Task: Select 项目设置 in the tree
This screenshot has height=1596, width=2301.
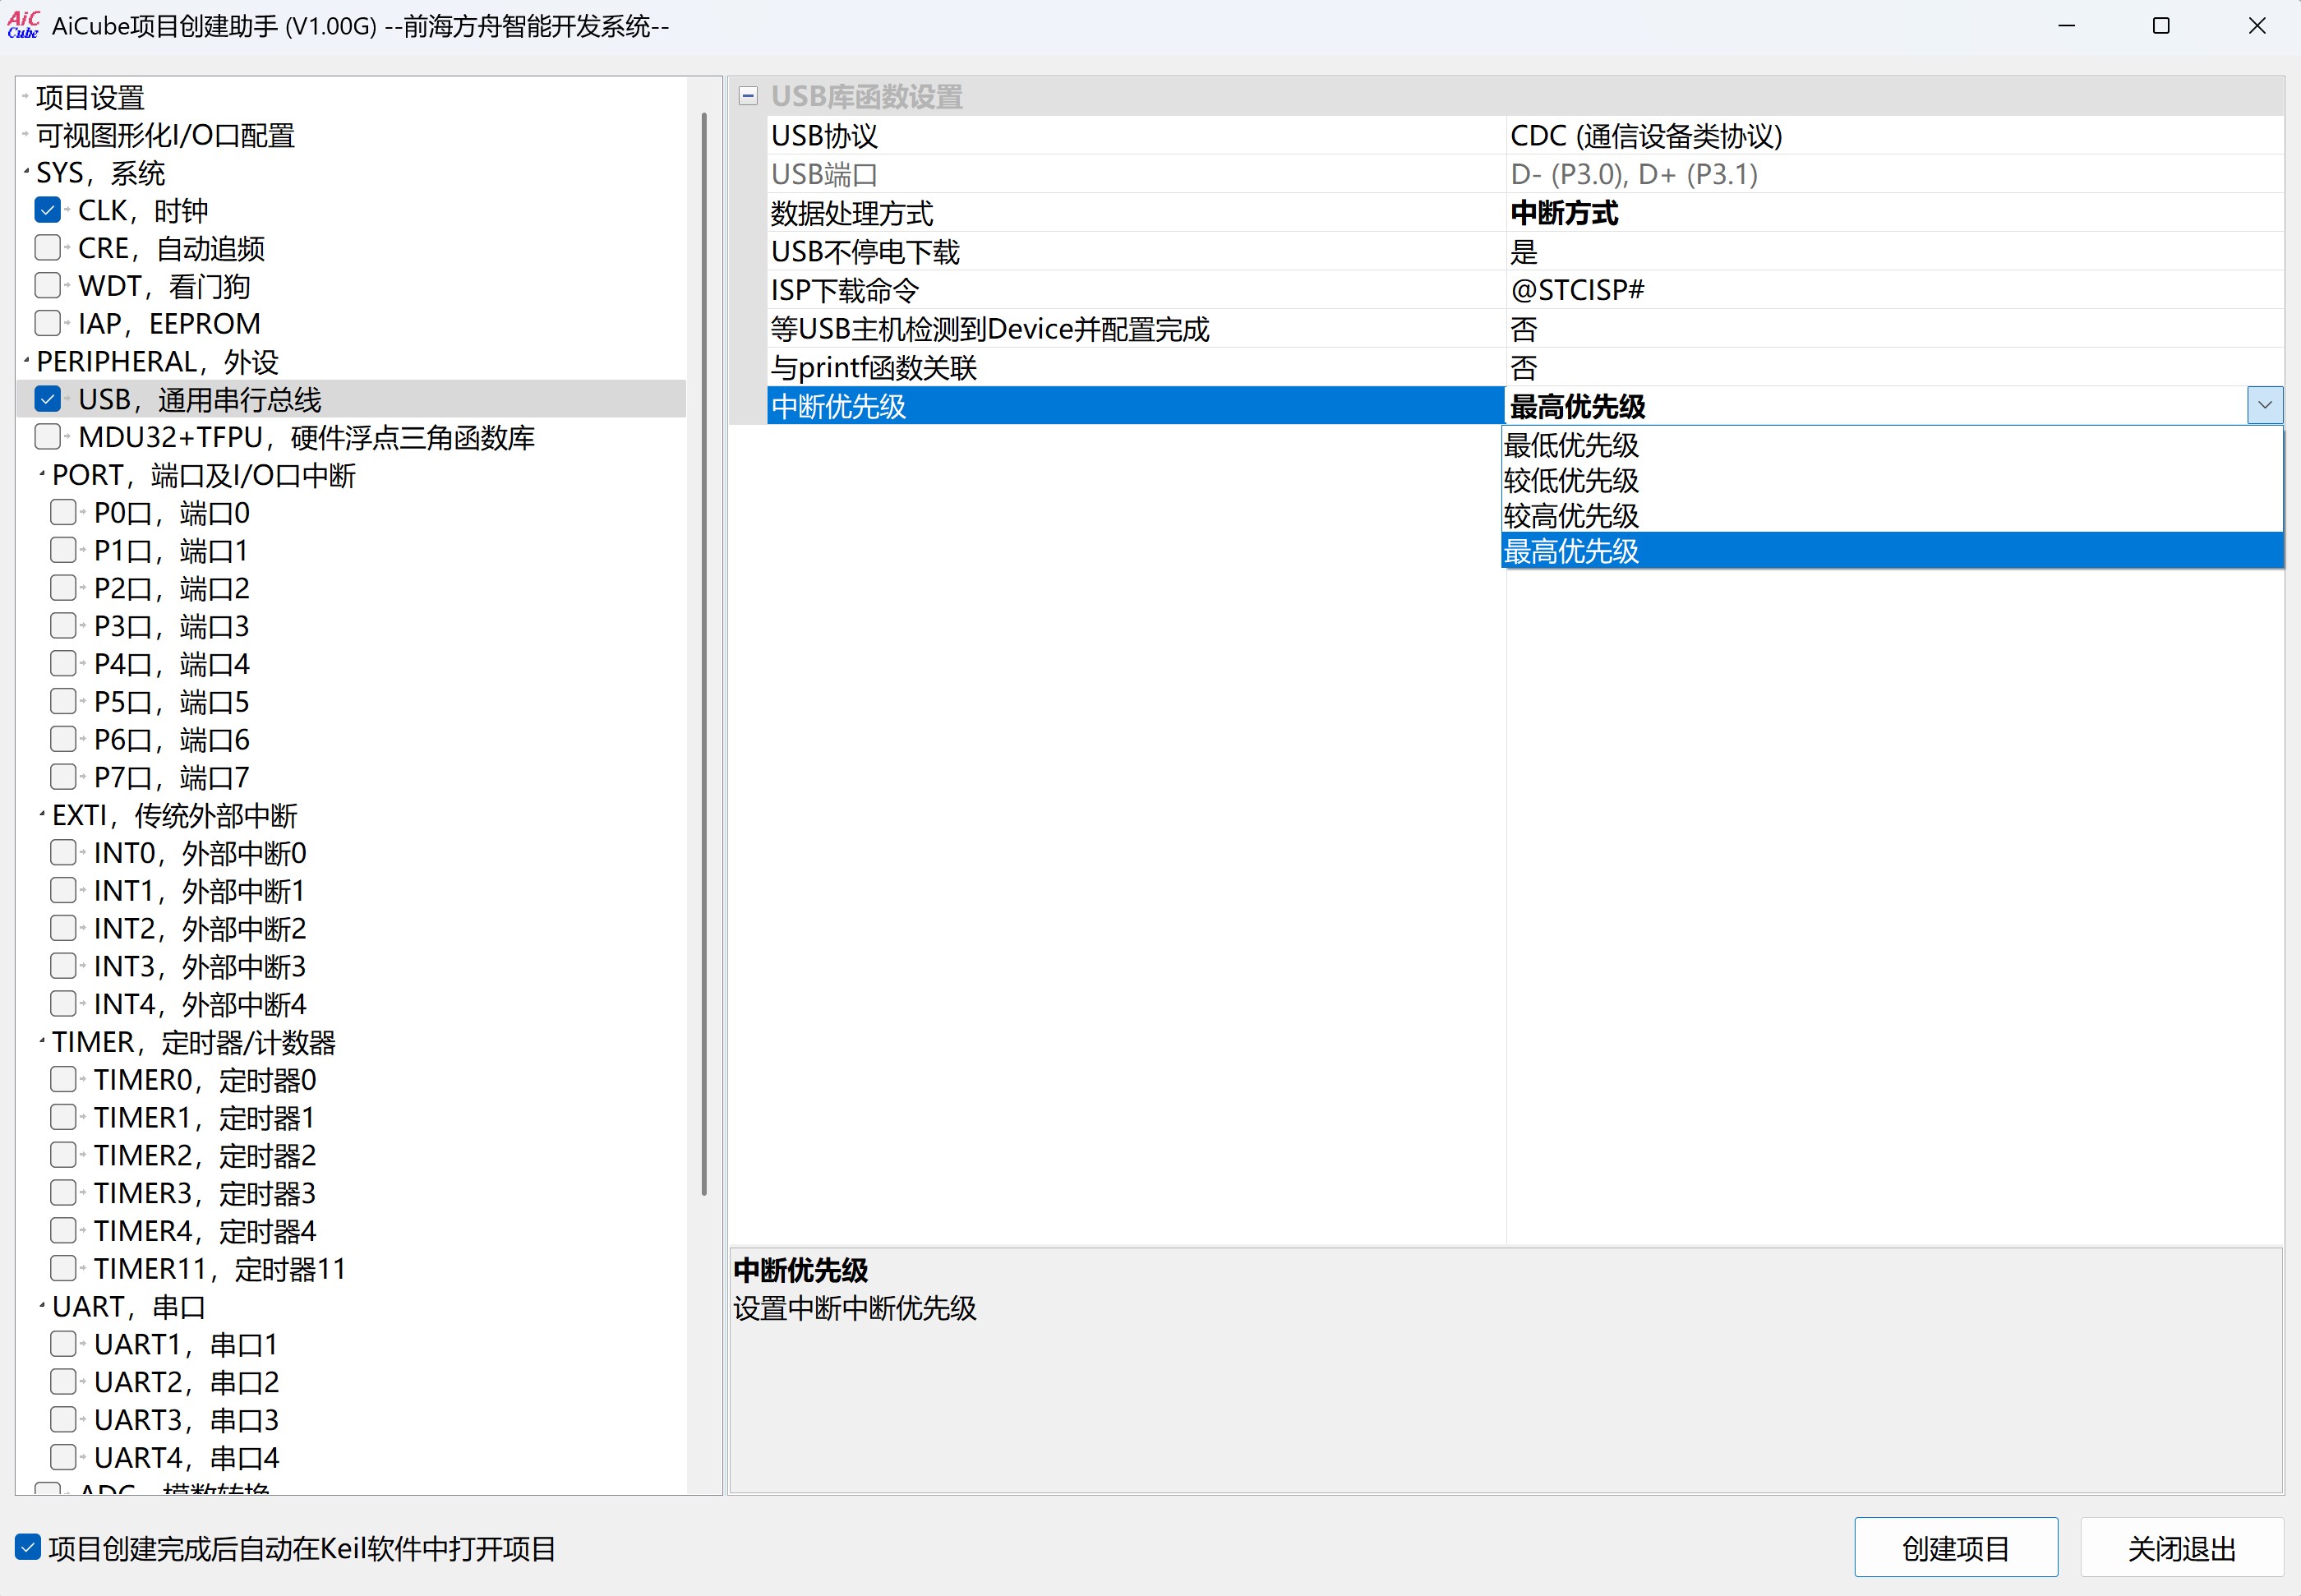Action: pyautogui.click(x=90, y=97)
